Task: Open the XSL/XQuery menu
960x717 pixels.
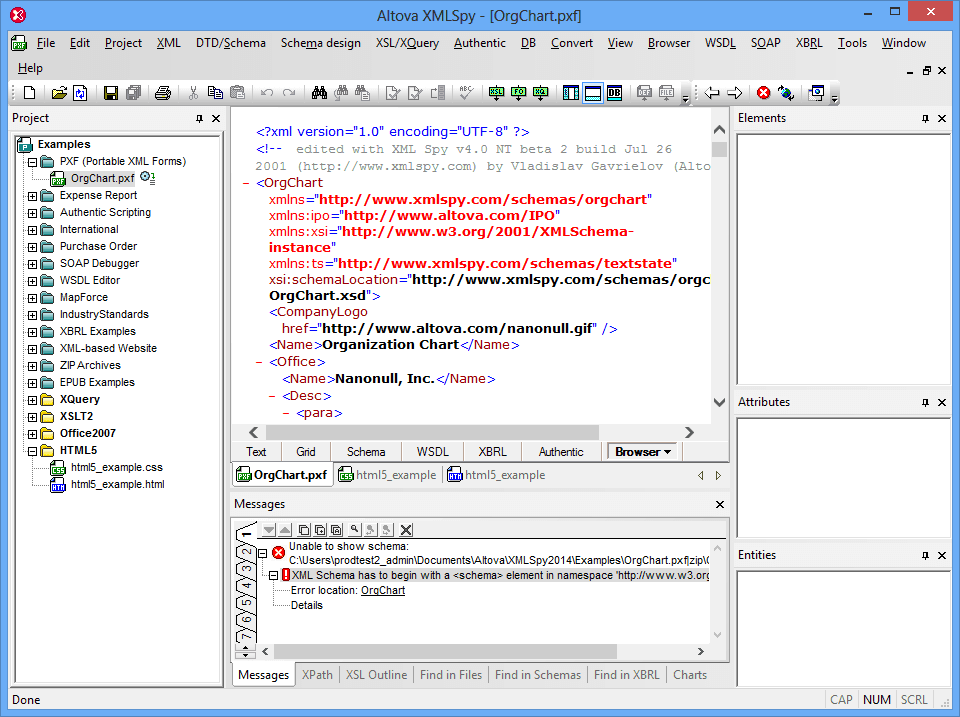Action: pyautogui.click(x=407, y=43)
